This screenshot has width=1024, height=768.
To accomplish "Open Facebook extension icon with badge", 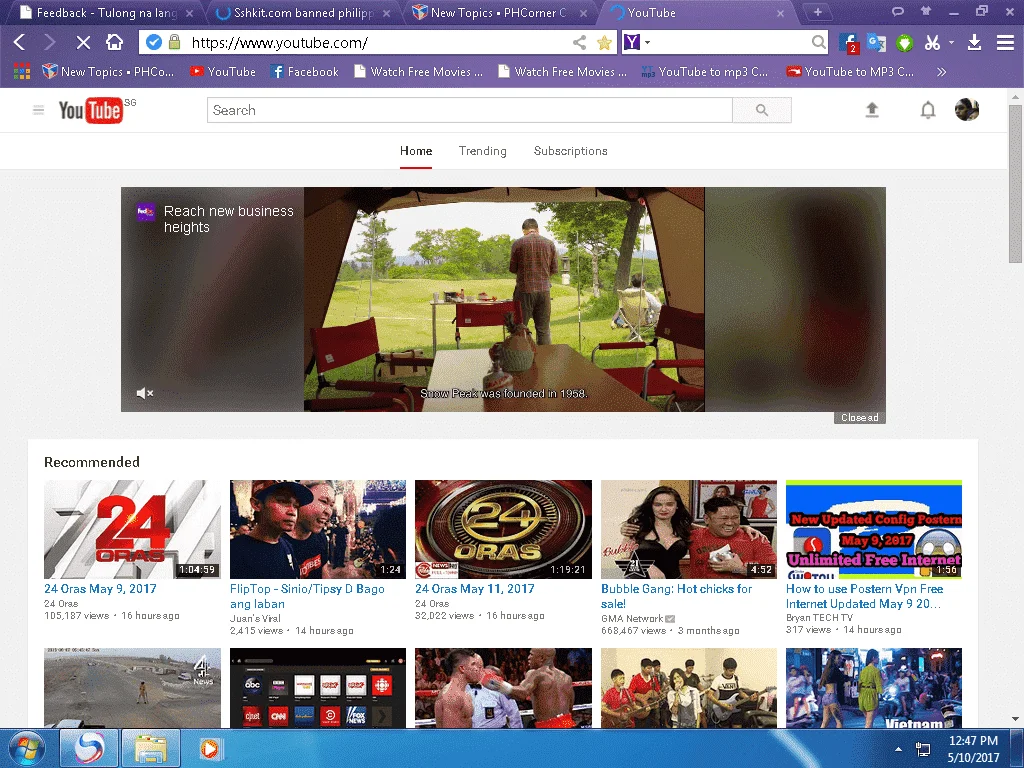I will [x=848, y=43].
